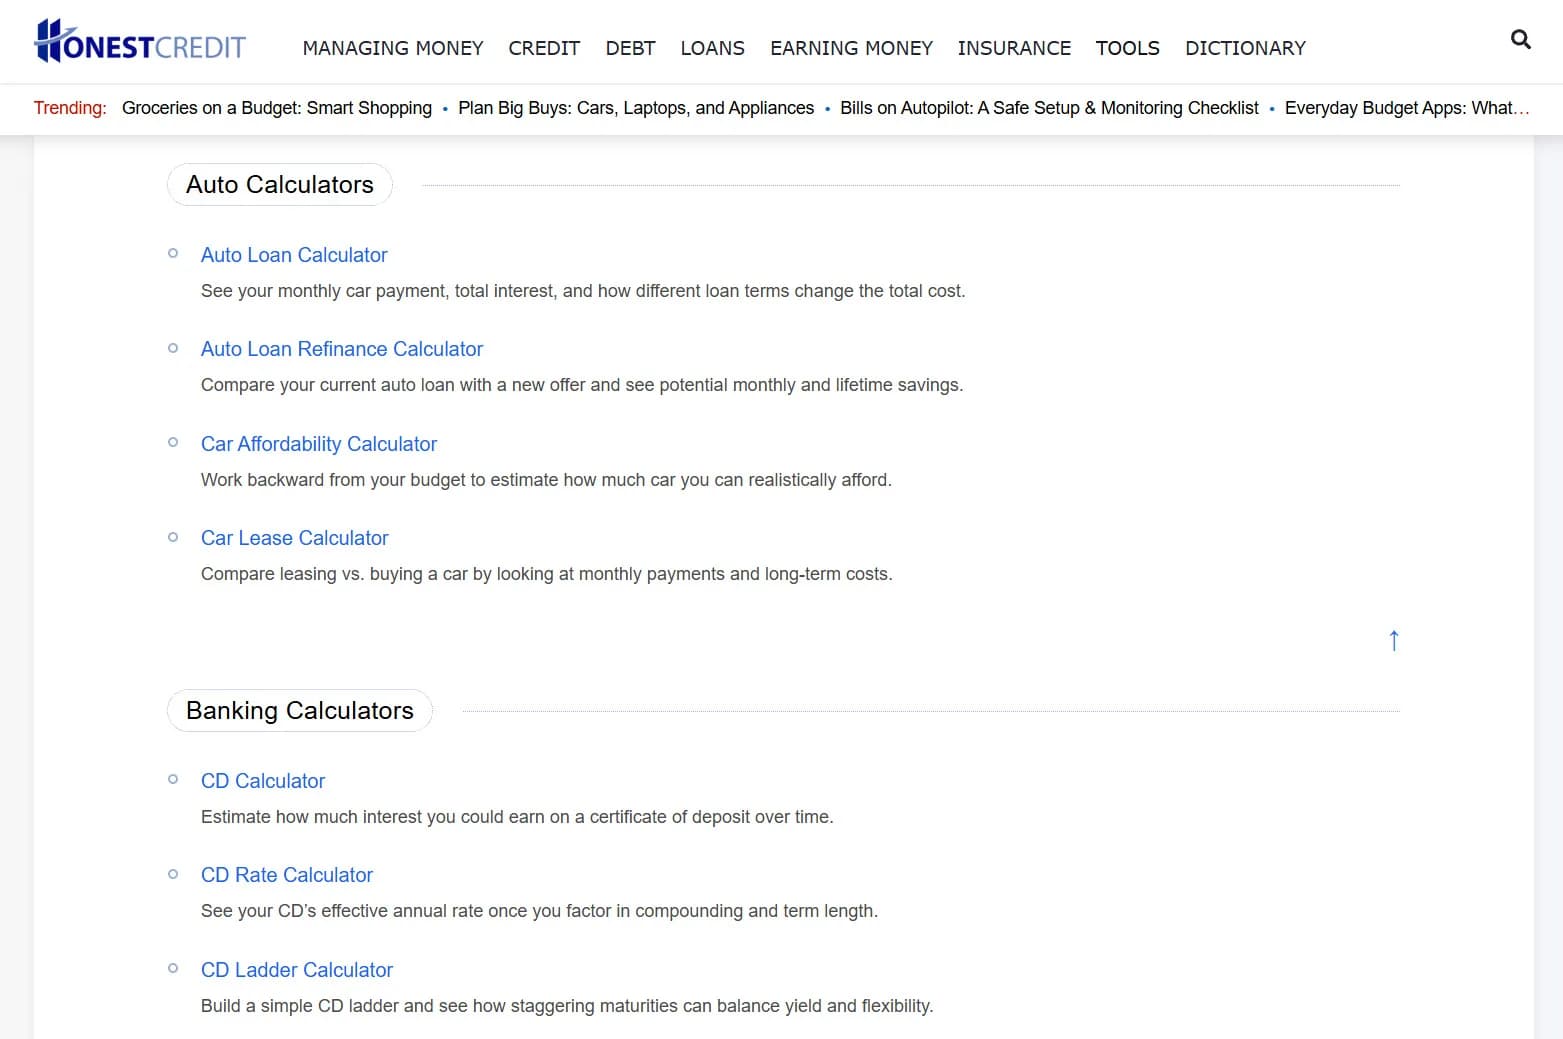
Task: Open the Insurance menu
Action: point(1014,48)
